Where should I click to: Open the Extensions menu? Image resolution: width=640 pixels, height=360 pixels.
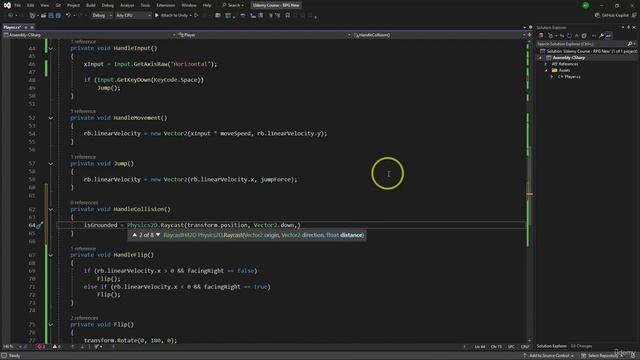[x=166, y=5]
